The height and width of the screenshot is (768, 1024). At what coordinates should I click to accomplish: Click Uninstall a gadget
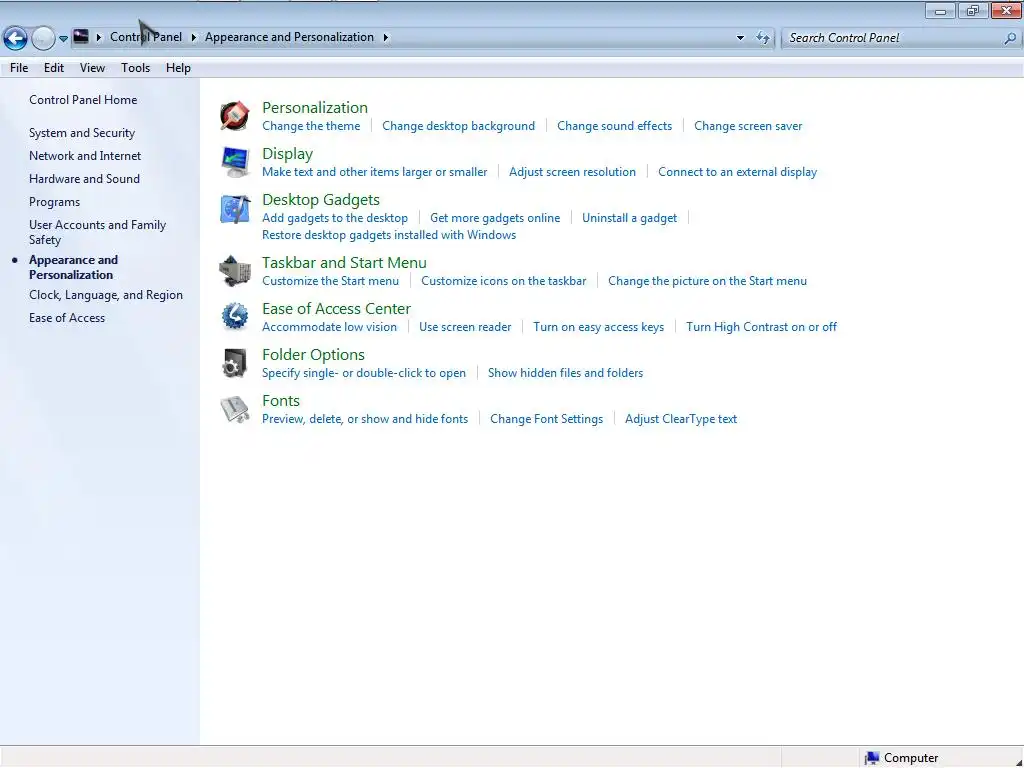click(x=630, y=218)
